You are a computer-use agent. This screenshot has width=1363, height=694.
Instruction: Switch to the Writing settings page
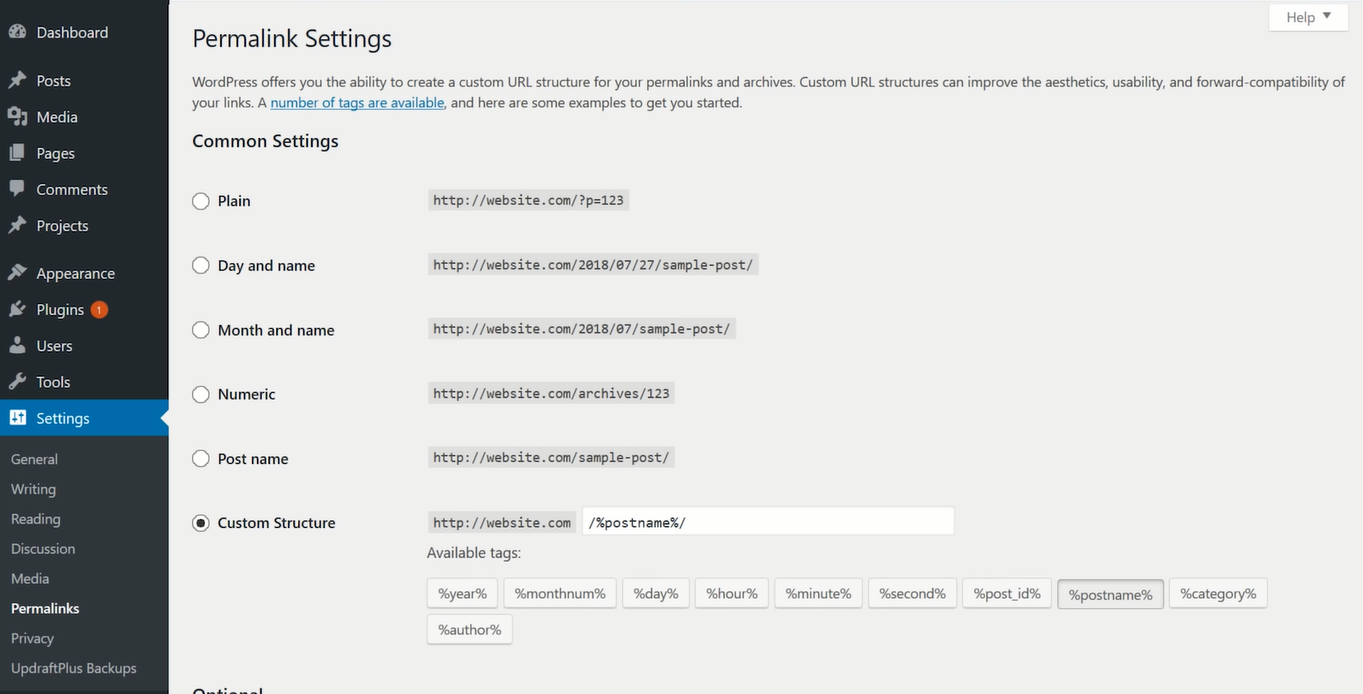click(x=33, y=489)
